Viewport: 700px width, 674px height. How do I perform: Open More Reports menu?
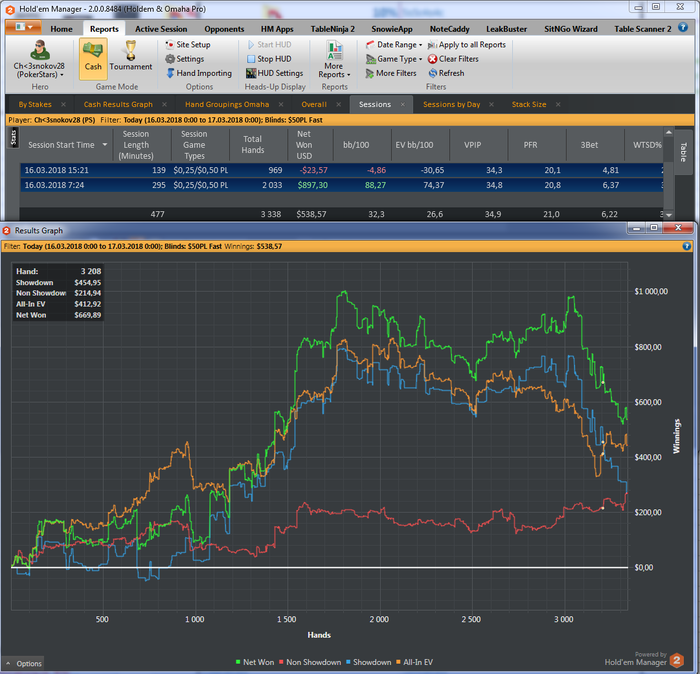(x=334, y=59)
